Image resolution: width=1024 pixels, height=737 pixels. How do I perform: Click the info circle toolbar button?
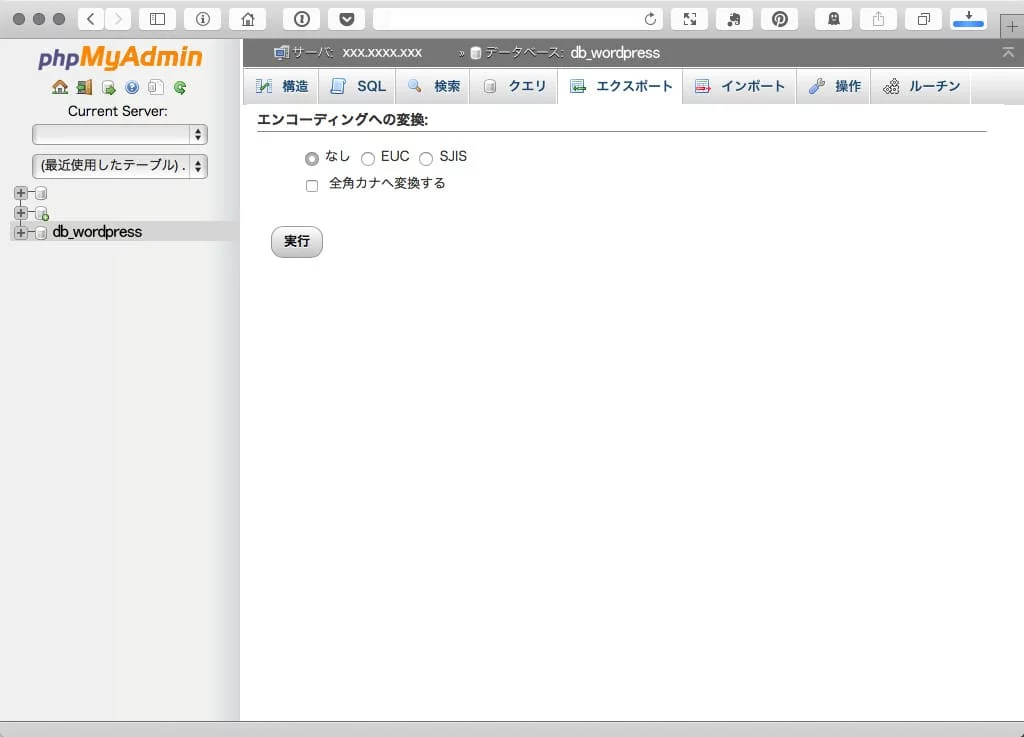[202, 19]
